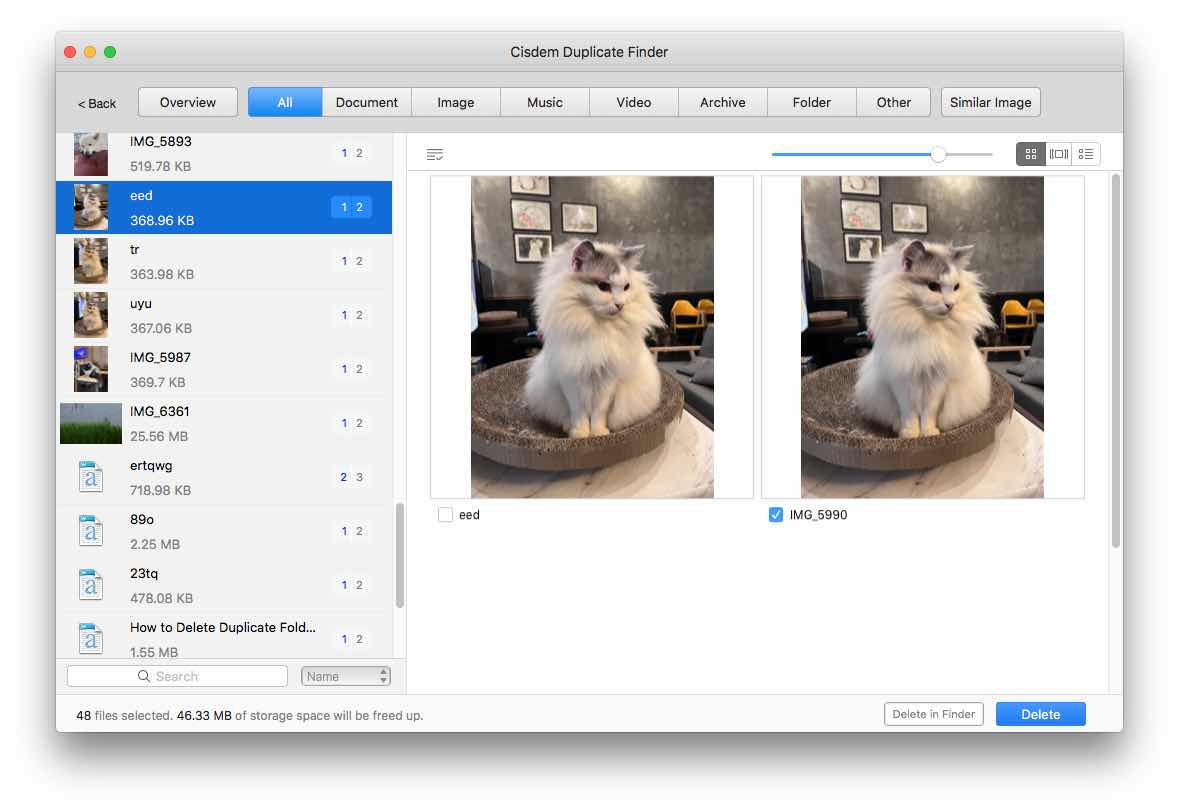
Task: Click the Delete in Finder button
Action: (x=934, y=714)
